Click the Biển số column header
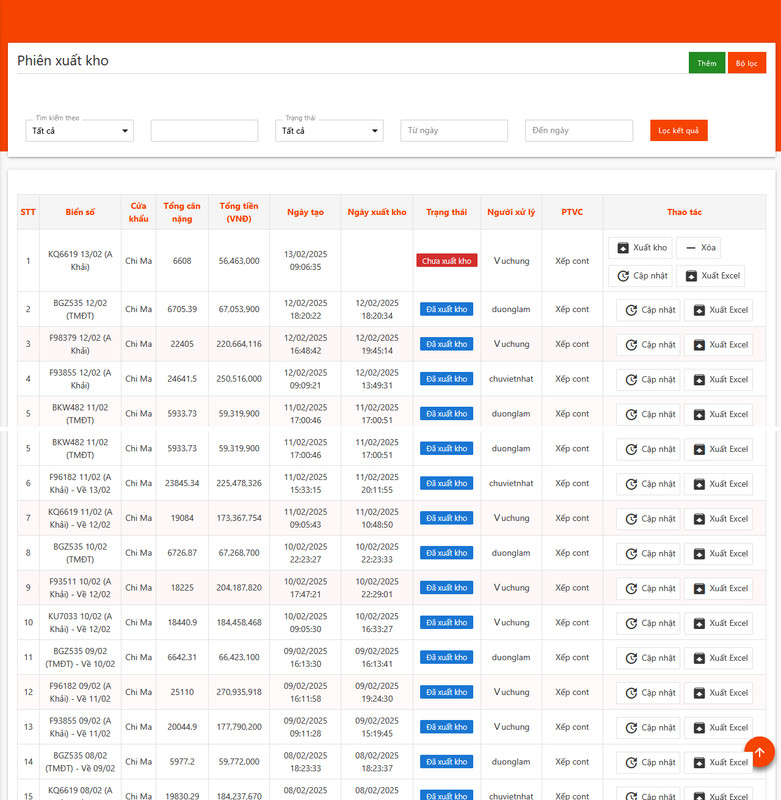Viewport: 781px width, 800px height. click(80, 212)
